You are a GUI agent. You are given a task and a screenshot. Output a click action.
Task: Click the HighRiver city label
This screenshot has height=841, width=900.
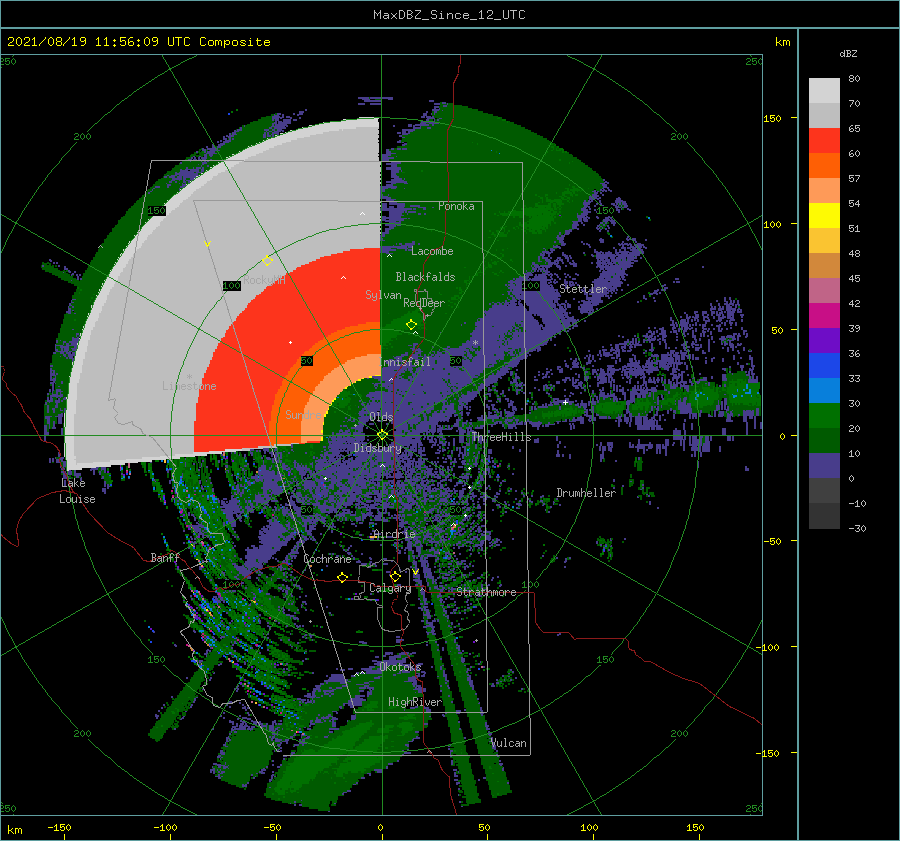(x=415, y=702)
